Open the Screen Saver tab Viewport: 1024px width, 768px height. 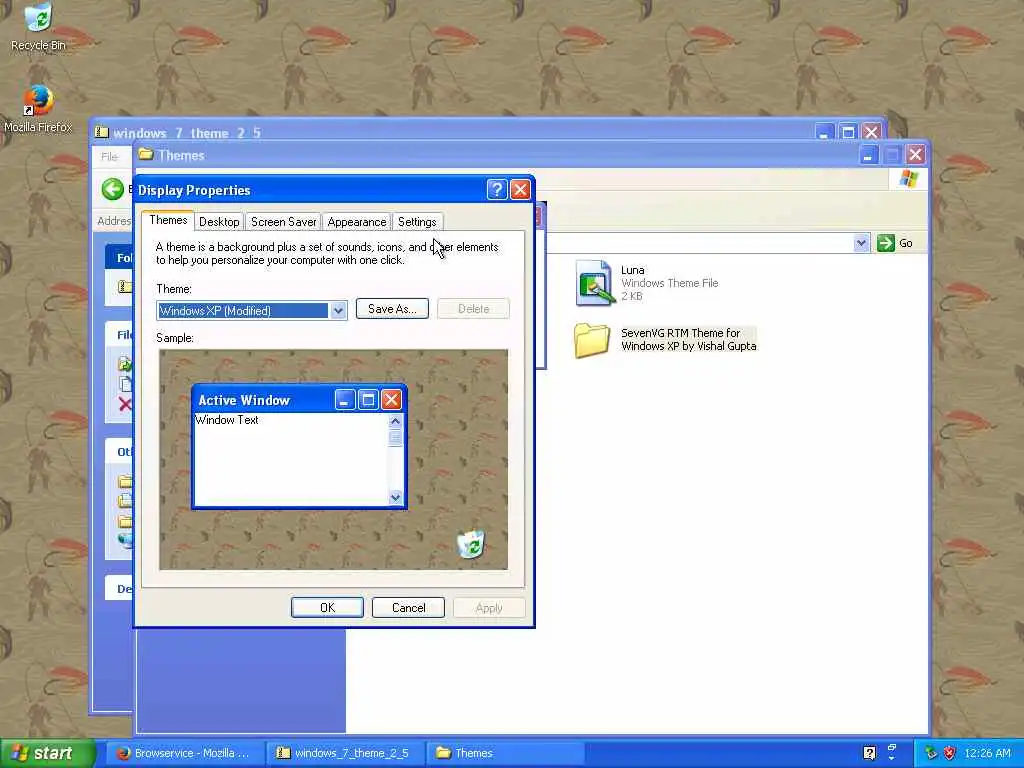(283, 222)
